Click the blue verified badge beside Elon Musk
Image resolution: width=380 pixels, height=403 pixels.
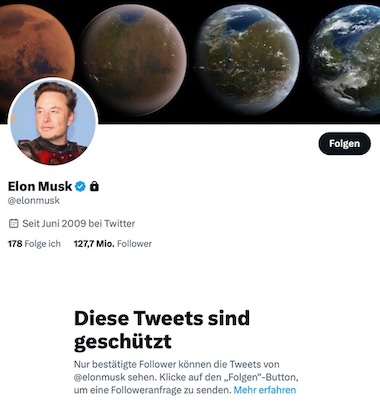[x=80, y=186]
